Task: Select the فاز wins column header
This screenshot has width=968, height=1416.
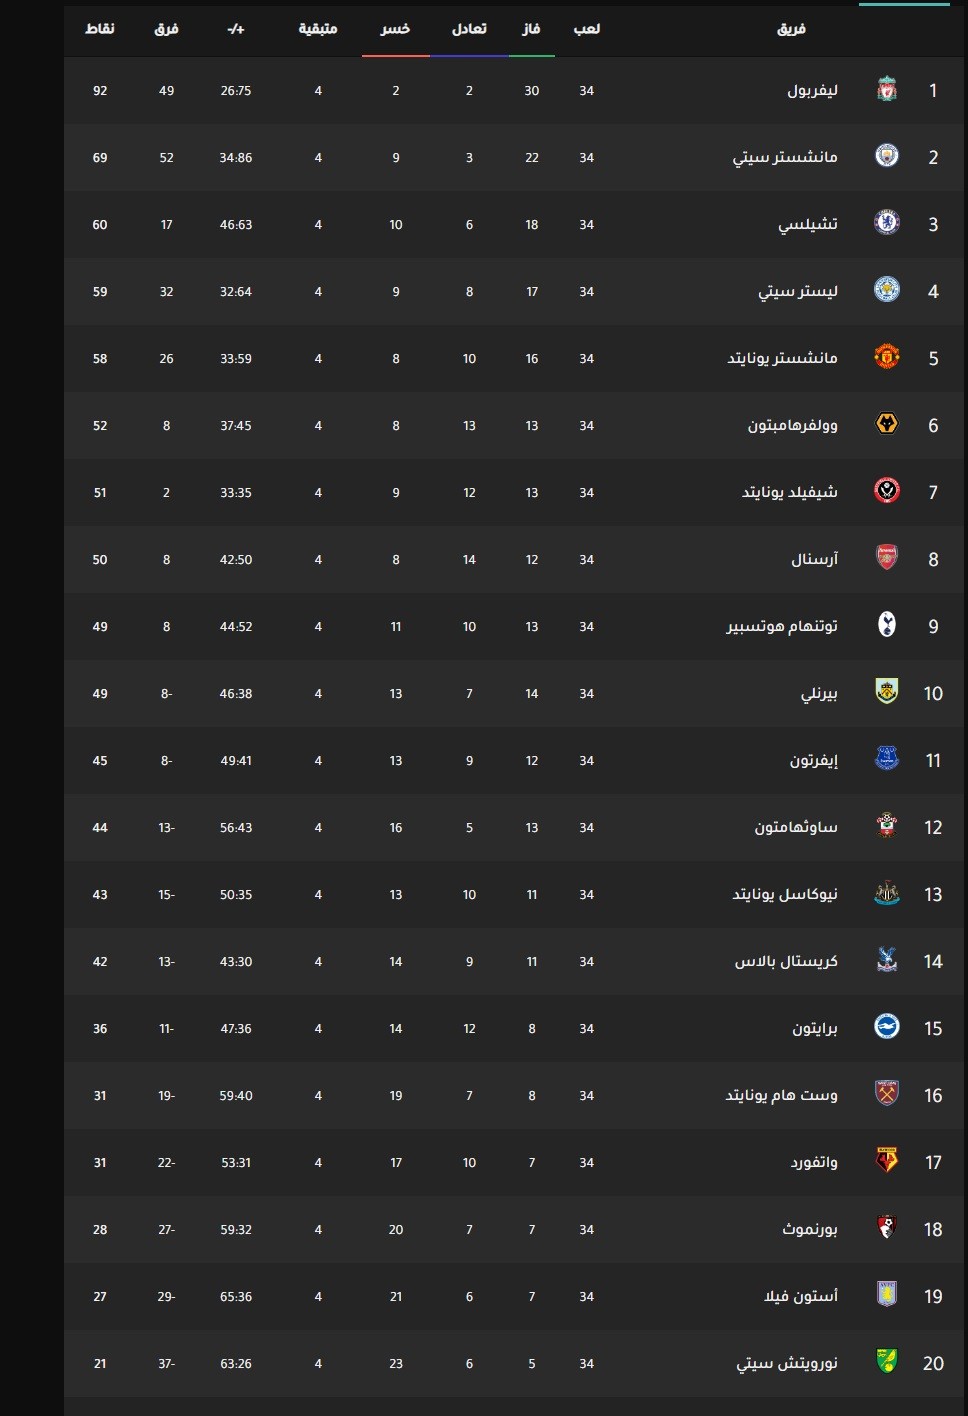Action: (x=532, y=29)
